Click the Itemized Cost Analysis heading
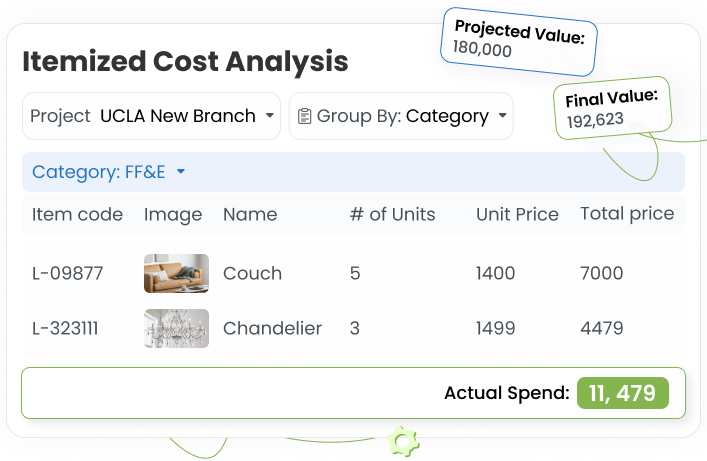707x461 pixels. click(185, 61)
